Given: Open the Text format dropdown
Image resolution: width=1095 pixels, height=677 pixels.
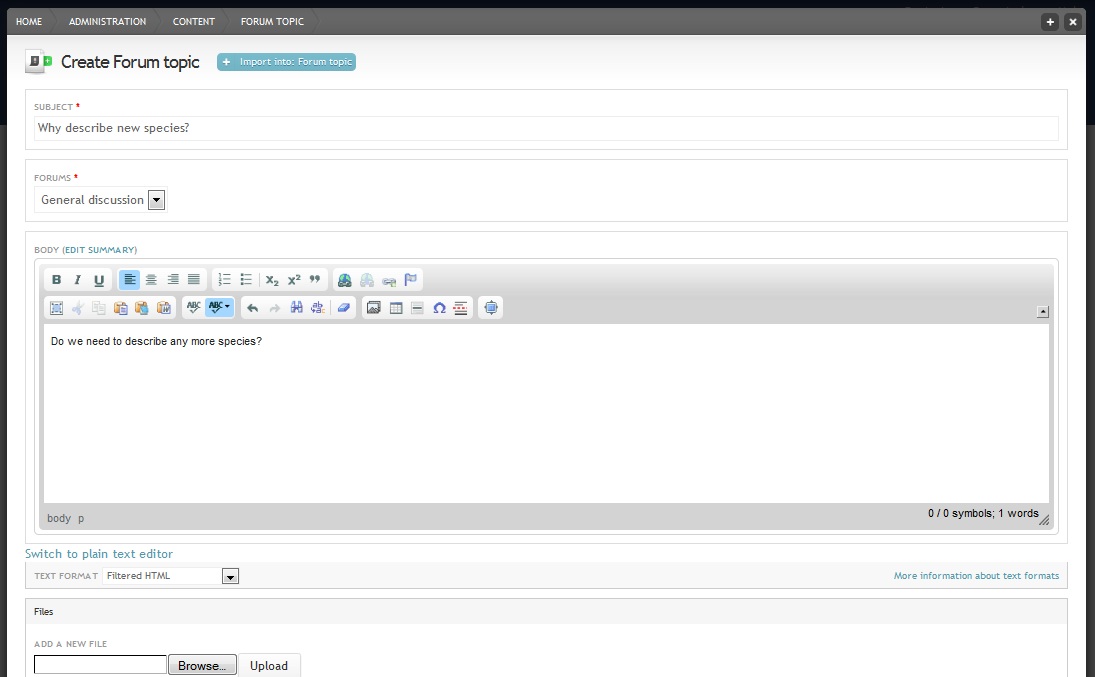Looking at the screenshot, I should [170, 576].
